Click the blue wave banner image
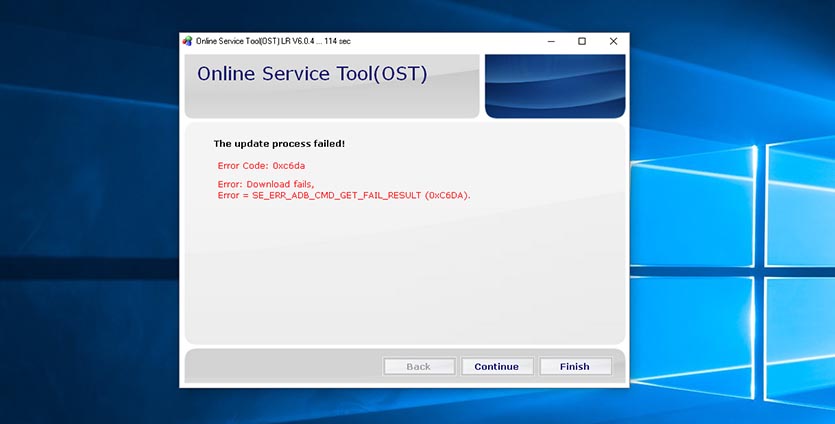 (x=555, y=86)
